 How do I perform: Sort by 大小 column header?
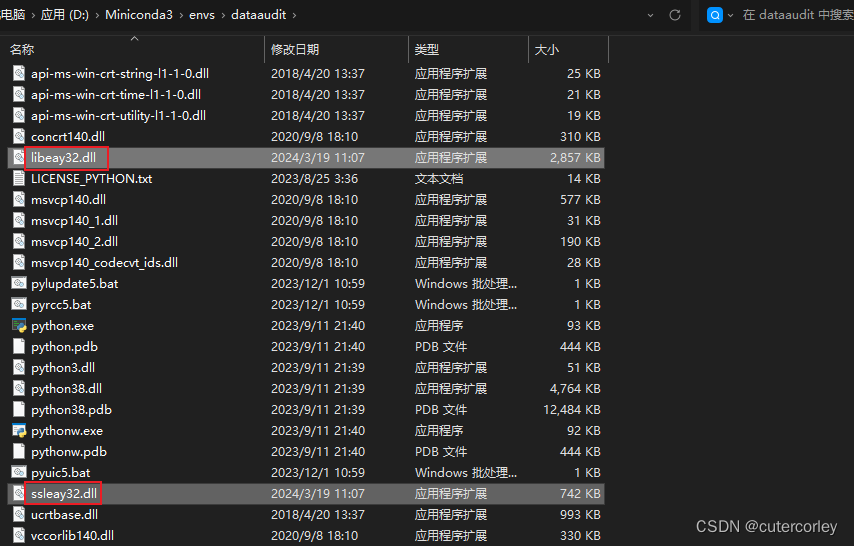[x=546, y=50]
